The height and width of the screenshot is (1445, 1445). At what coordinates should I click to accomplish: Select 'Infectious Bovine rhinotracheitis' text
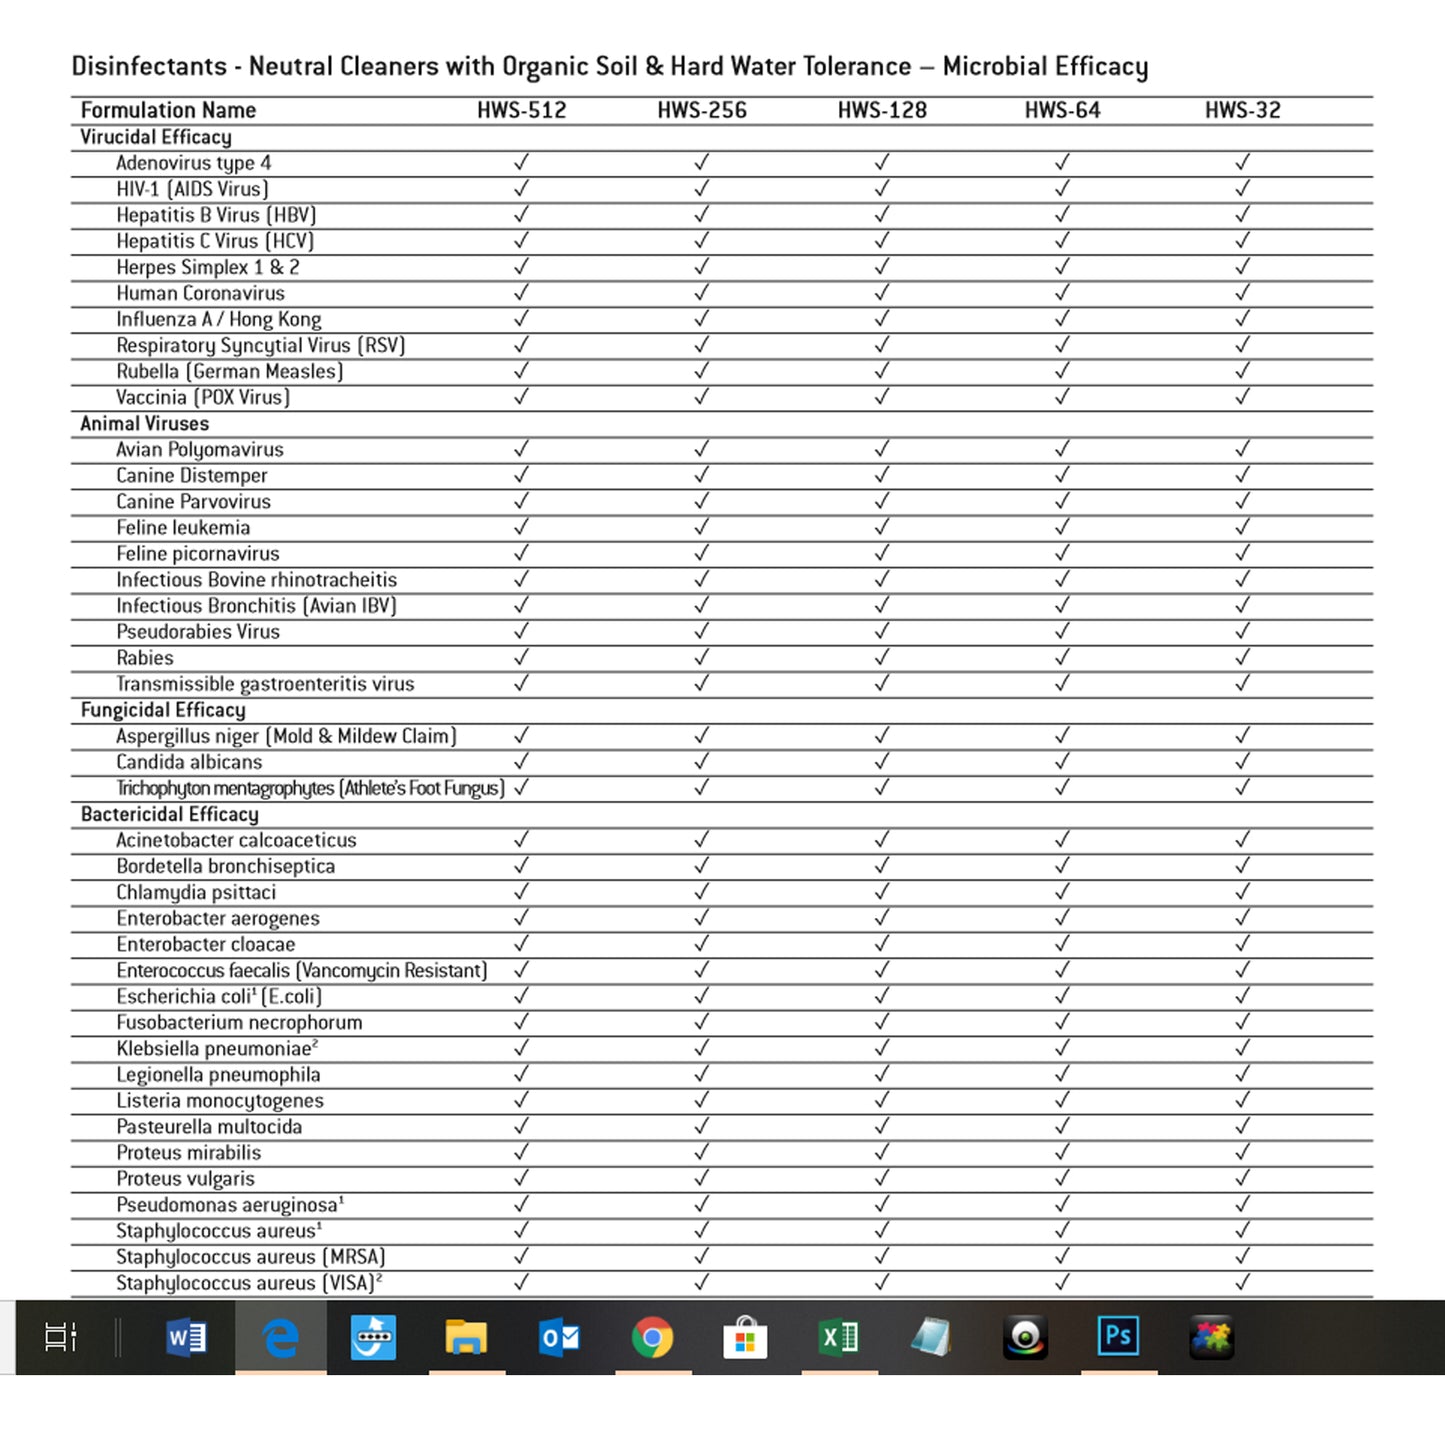tap(256, 580)
